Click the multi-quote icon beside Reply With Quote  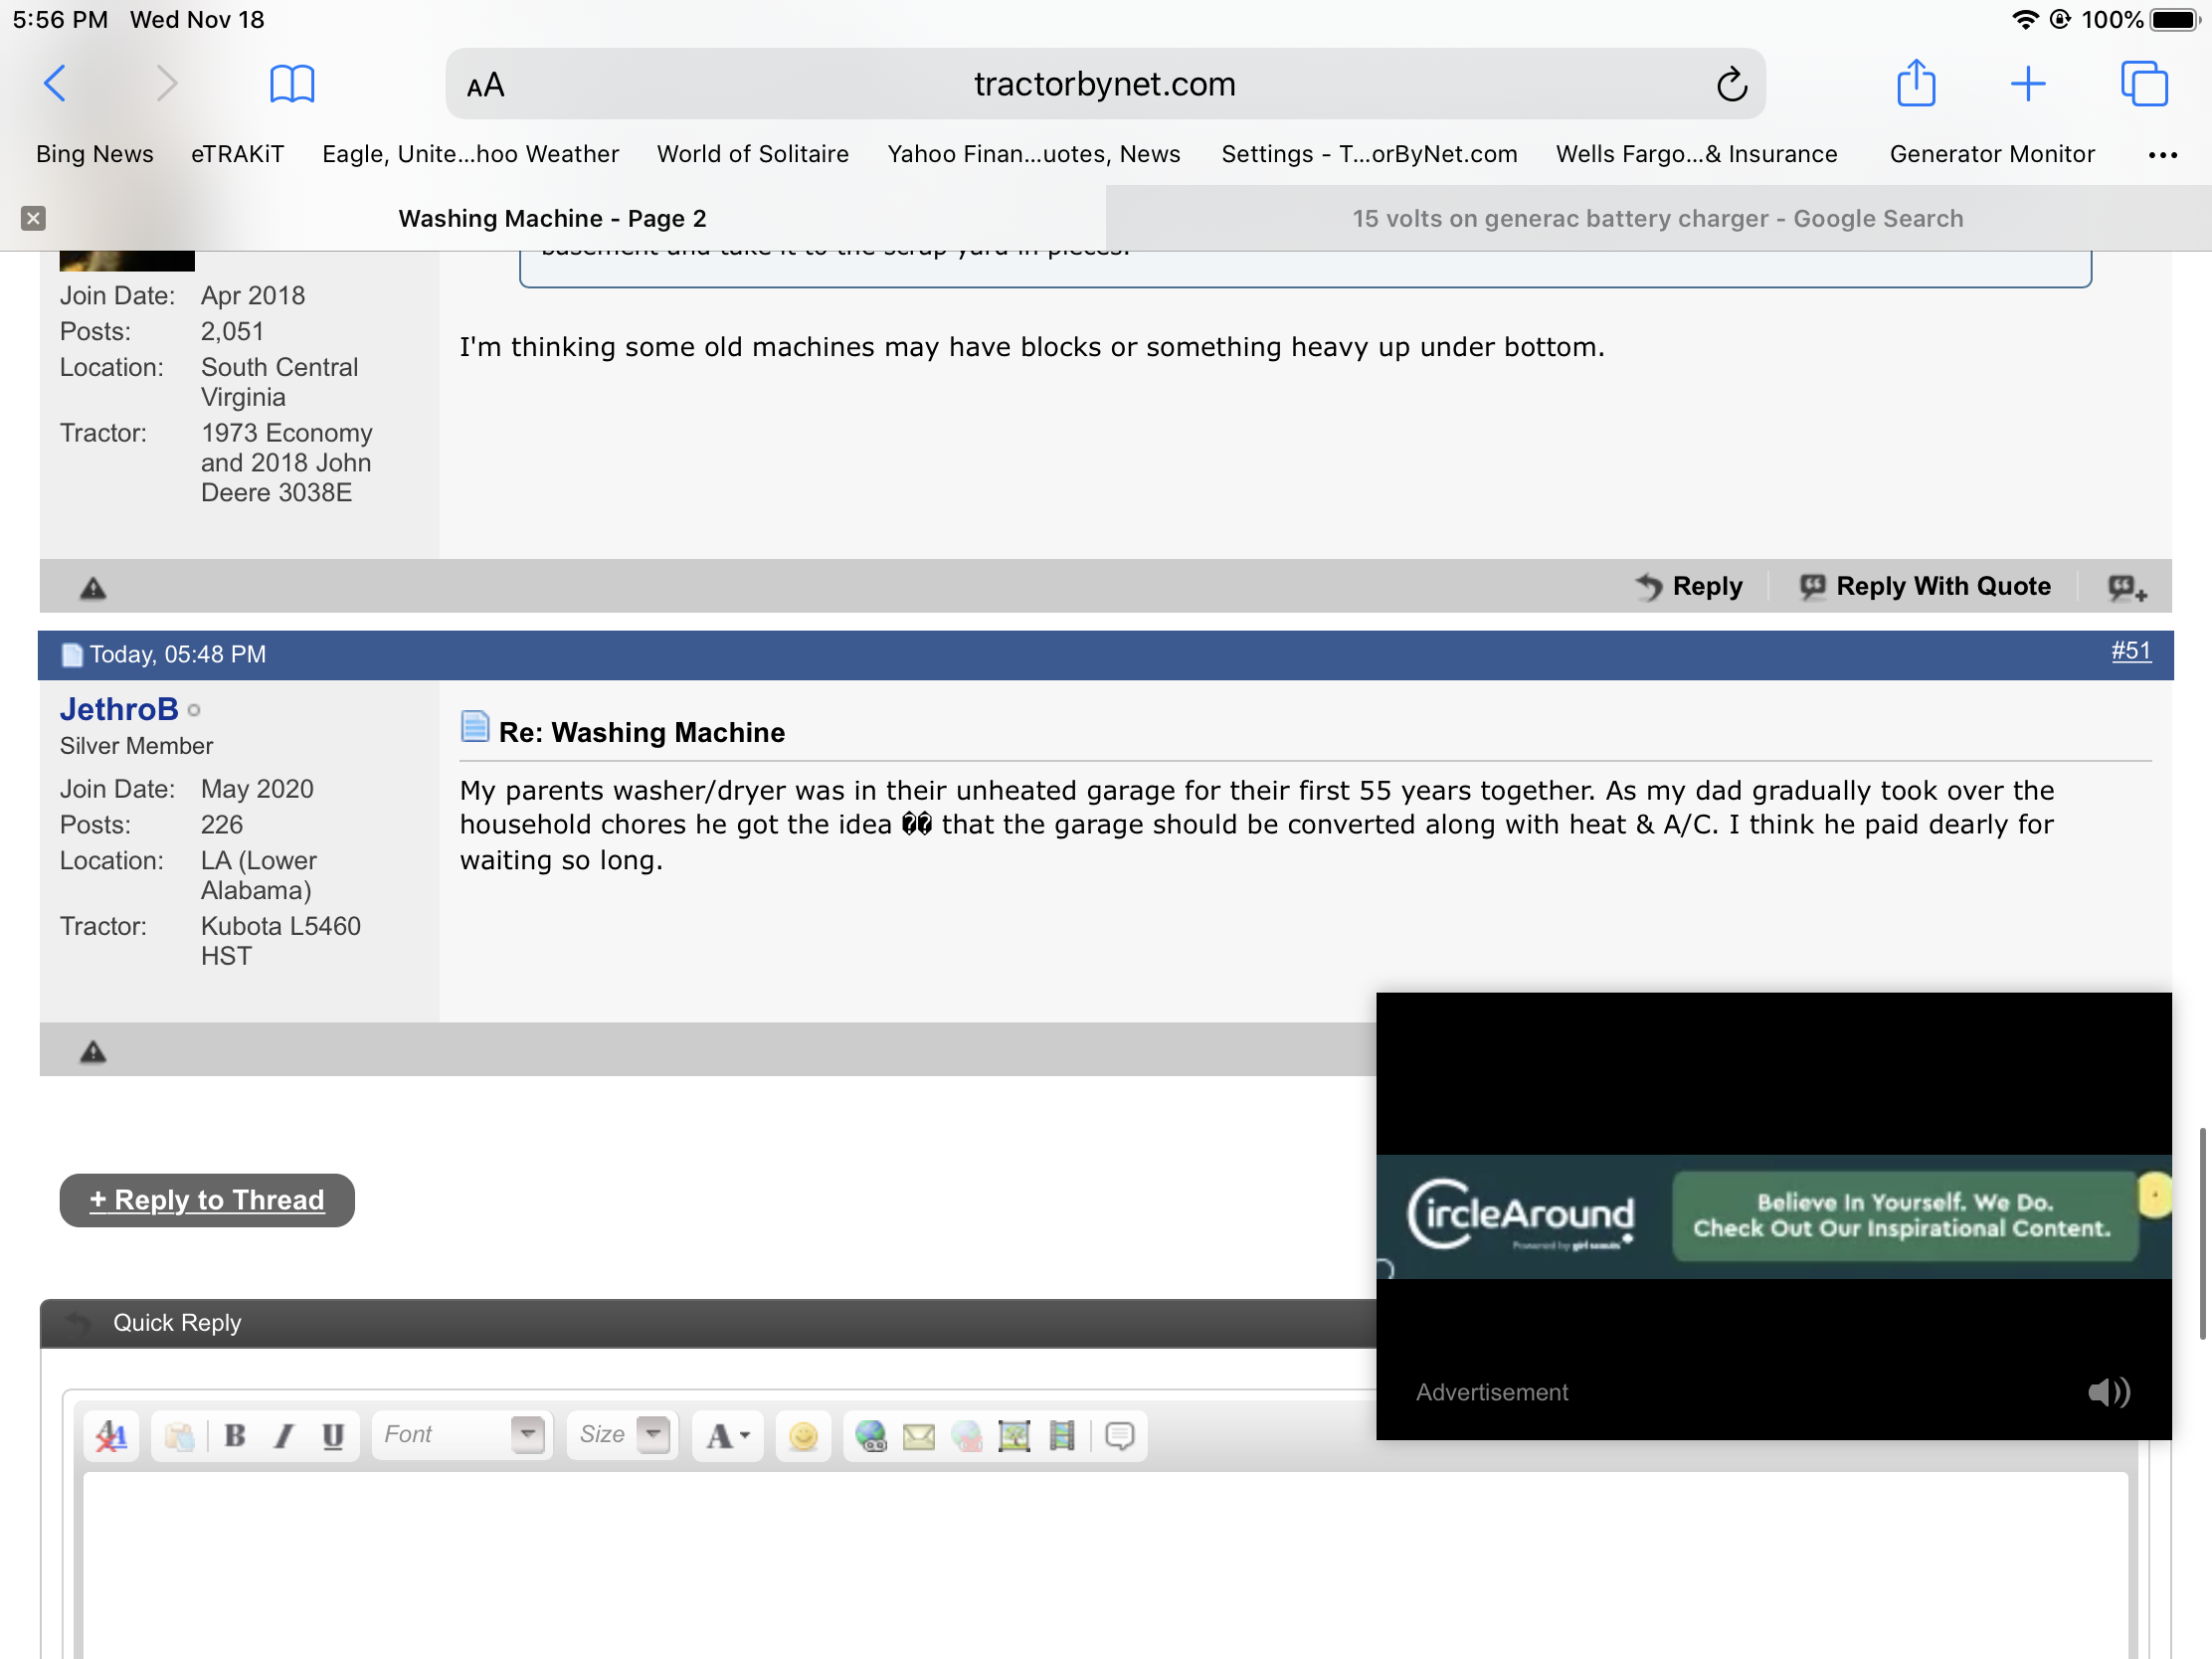(2126, 588)
